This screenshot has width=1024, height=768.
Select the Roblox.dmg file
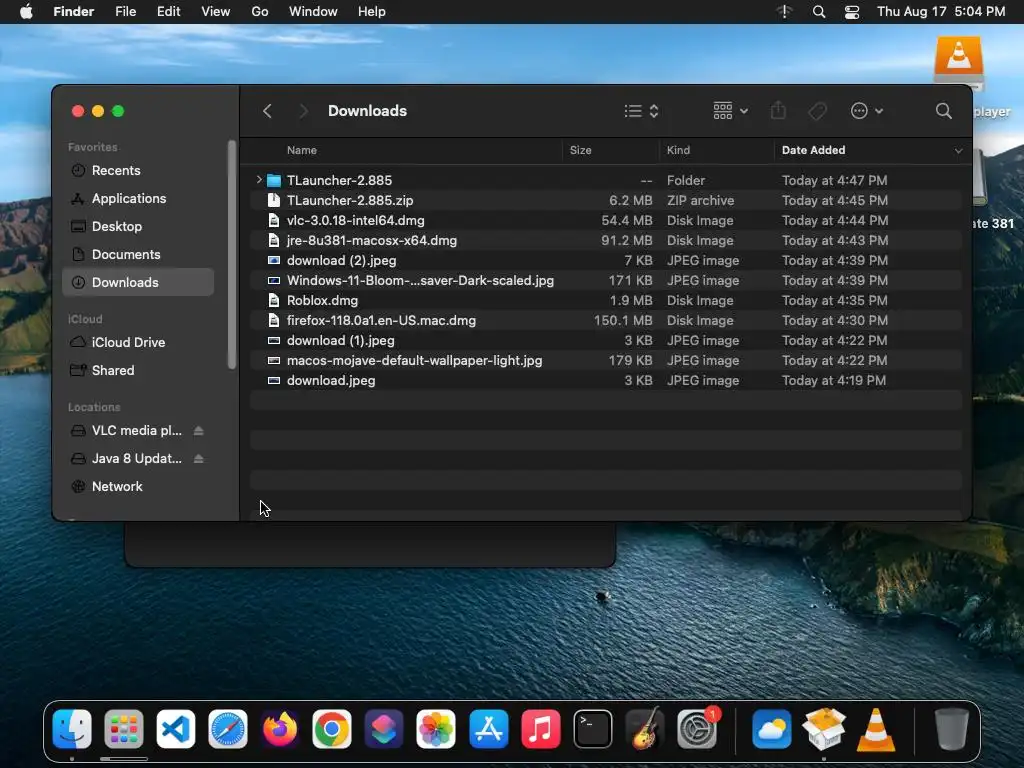click(605, 300)
